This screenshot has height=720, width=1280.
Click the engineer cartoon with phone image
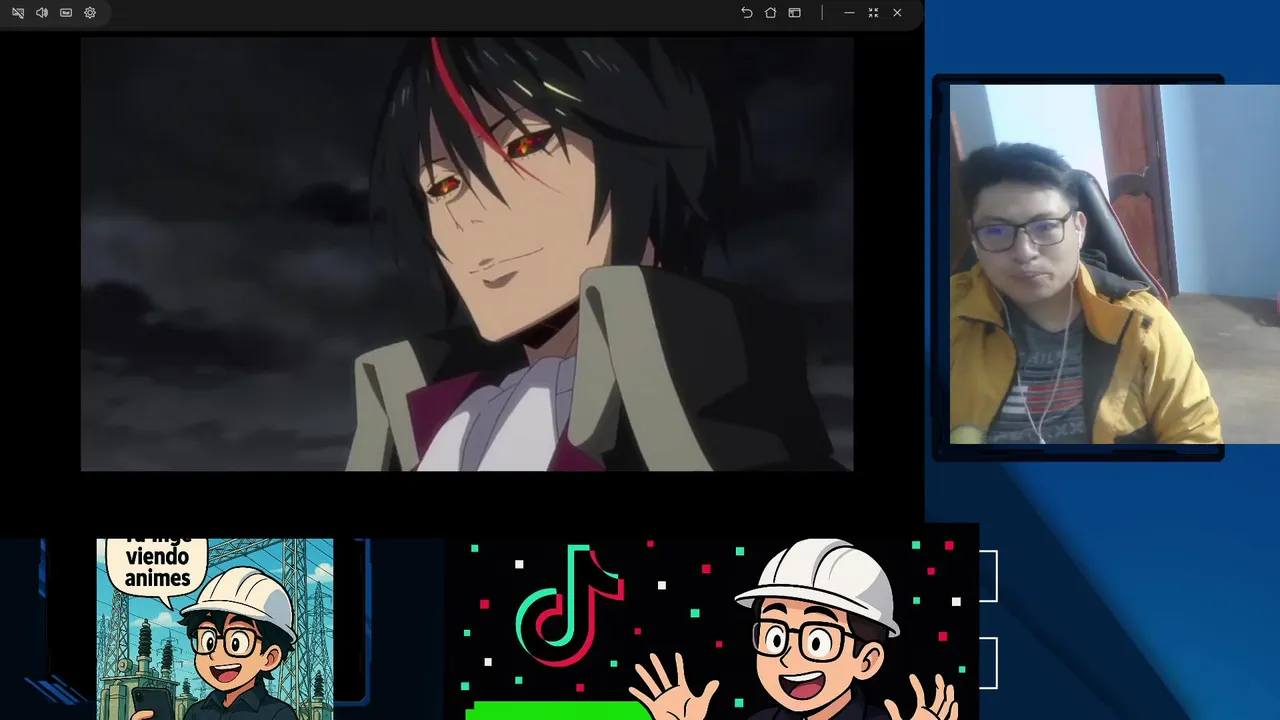[x=215, y=629]
